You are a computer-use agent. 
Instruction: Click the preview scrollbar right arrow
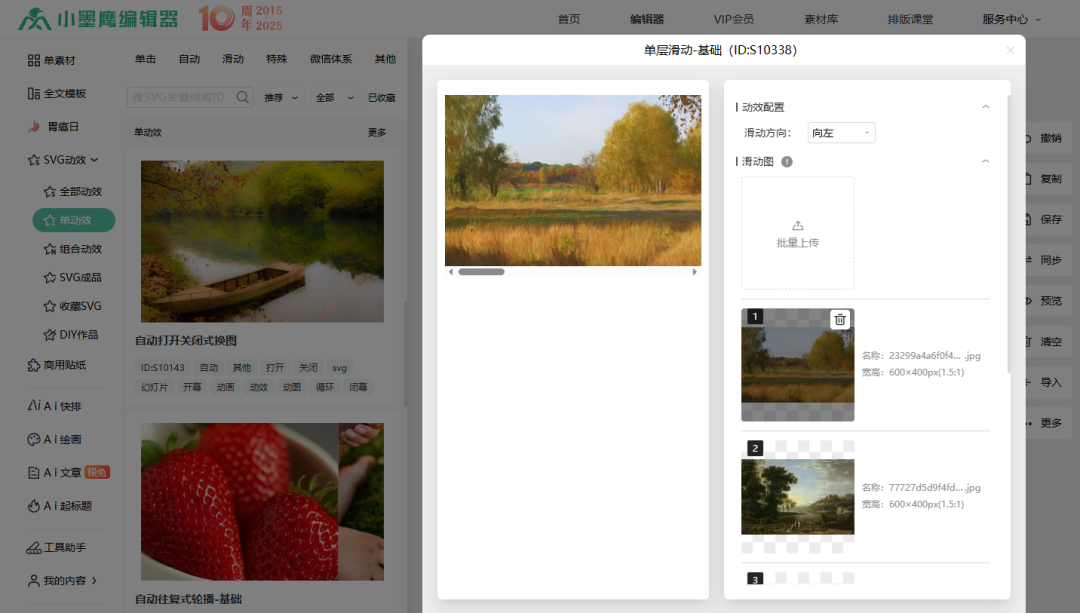point(694,272)
